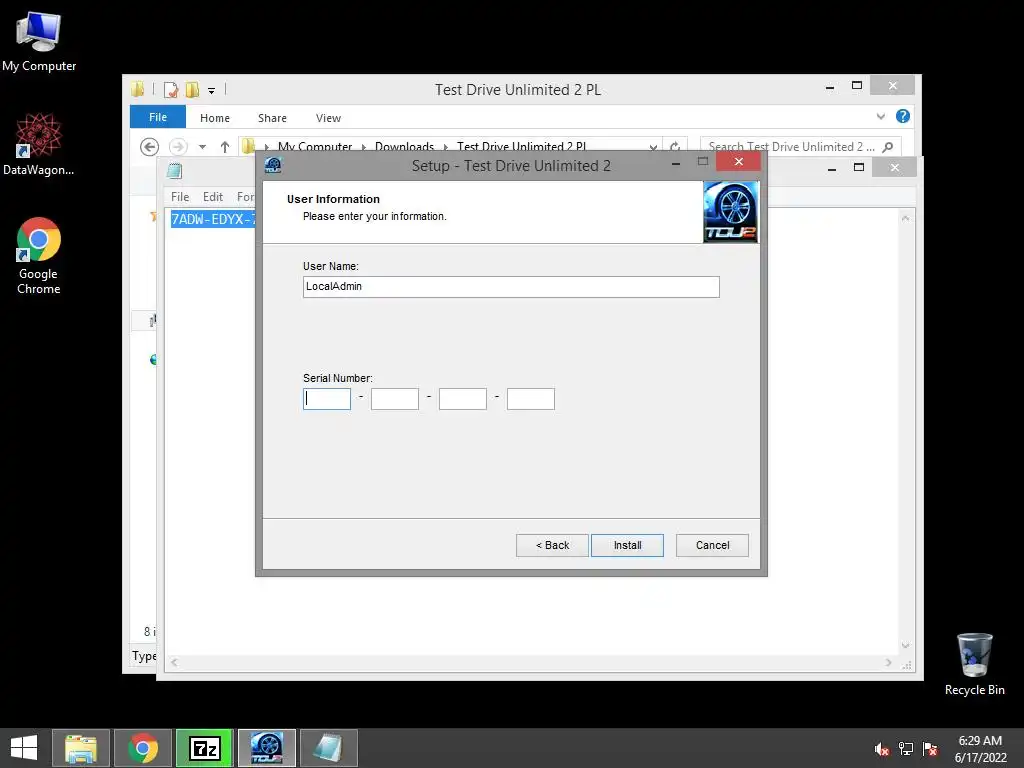Click the Action Center flag icon

[930, 749]
